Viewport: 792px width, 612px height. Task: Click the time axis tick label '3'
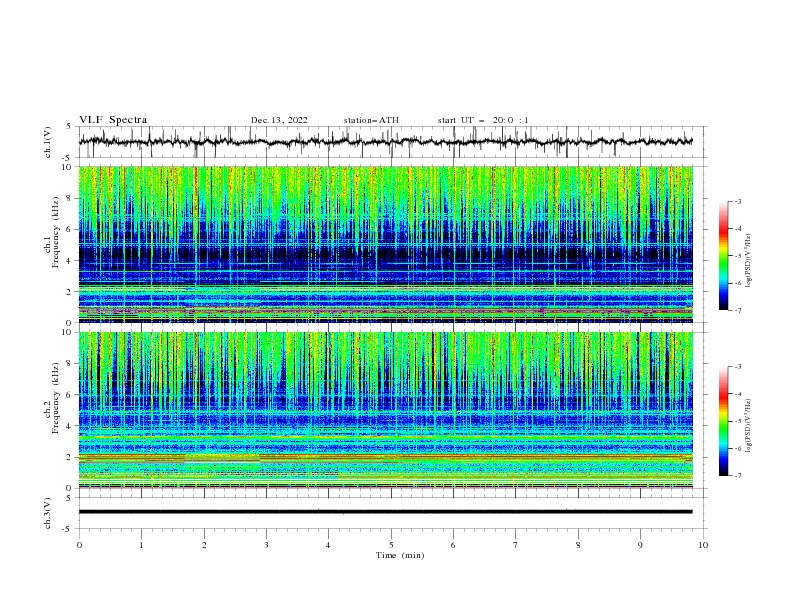[x=266, y=545]
